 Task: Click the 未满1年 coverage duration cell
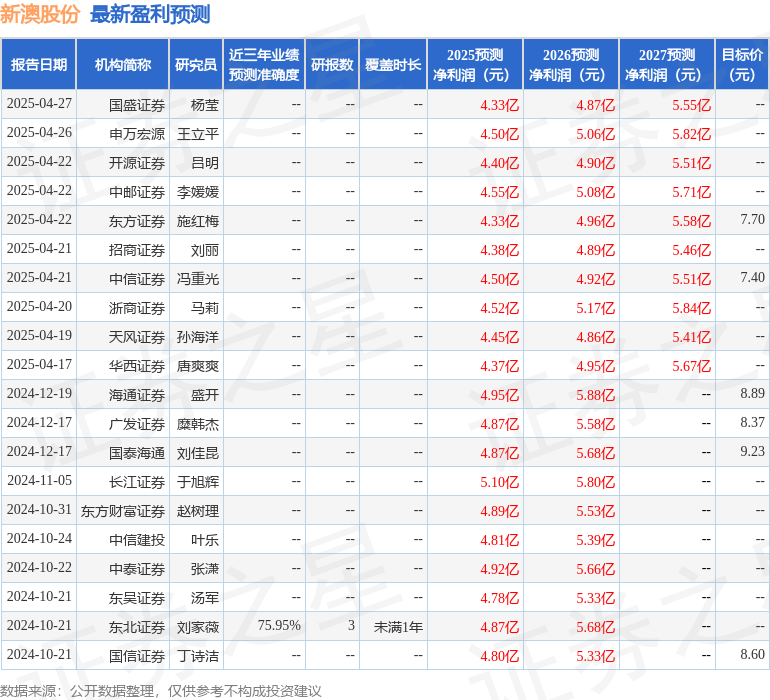coord(398,626)
